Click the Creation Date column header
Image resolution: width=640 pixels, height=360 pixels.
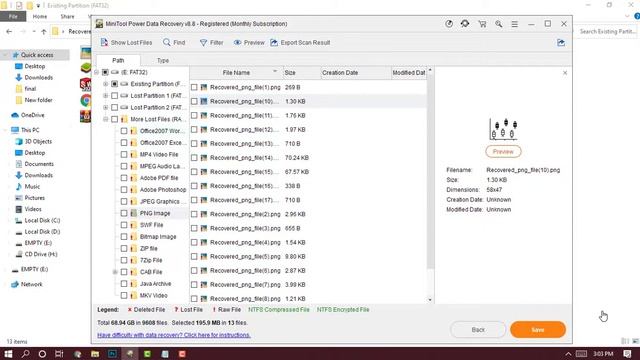[x=356, y=73]
